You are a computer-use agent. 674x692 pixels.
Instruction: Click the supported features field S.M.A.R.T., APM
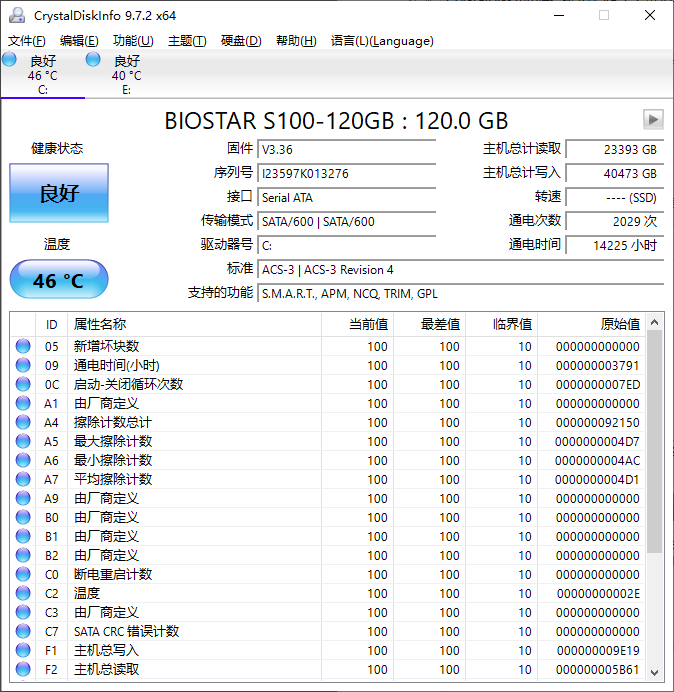tap(461, 293)
